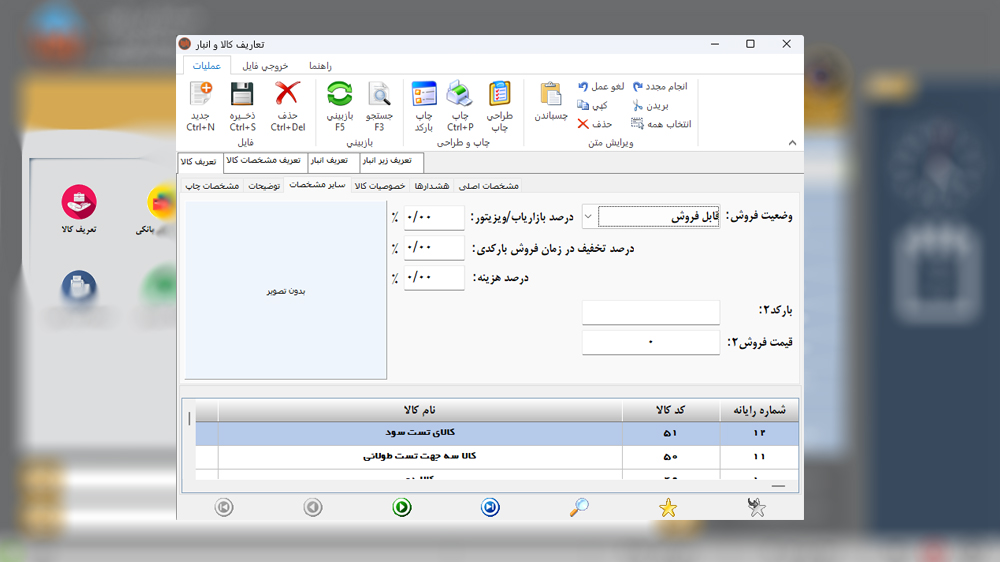The width and height of the screenshot is (1000, 562).
Task: Open the تعریف انبار tab
Action: 331,161
